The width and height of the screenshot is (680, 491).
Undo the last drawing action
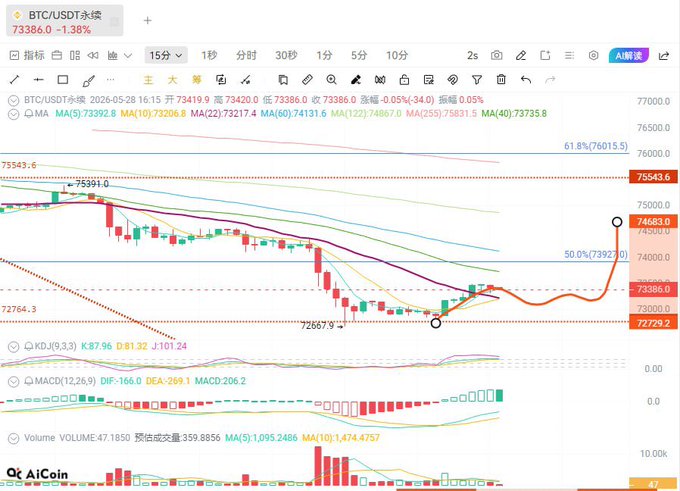[526, 80]
